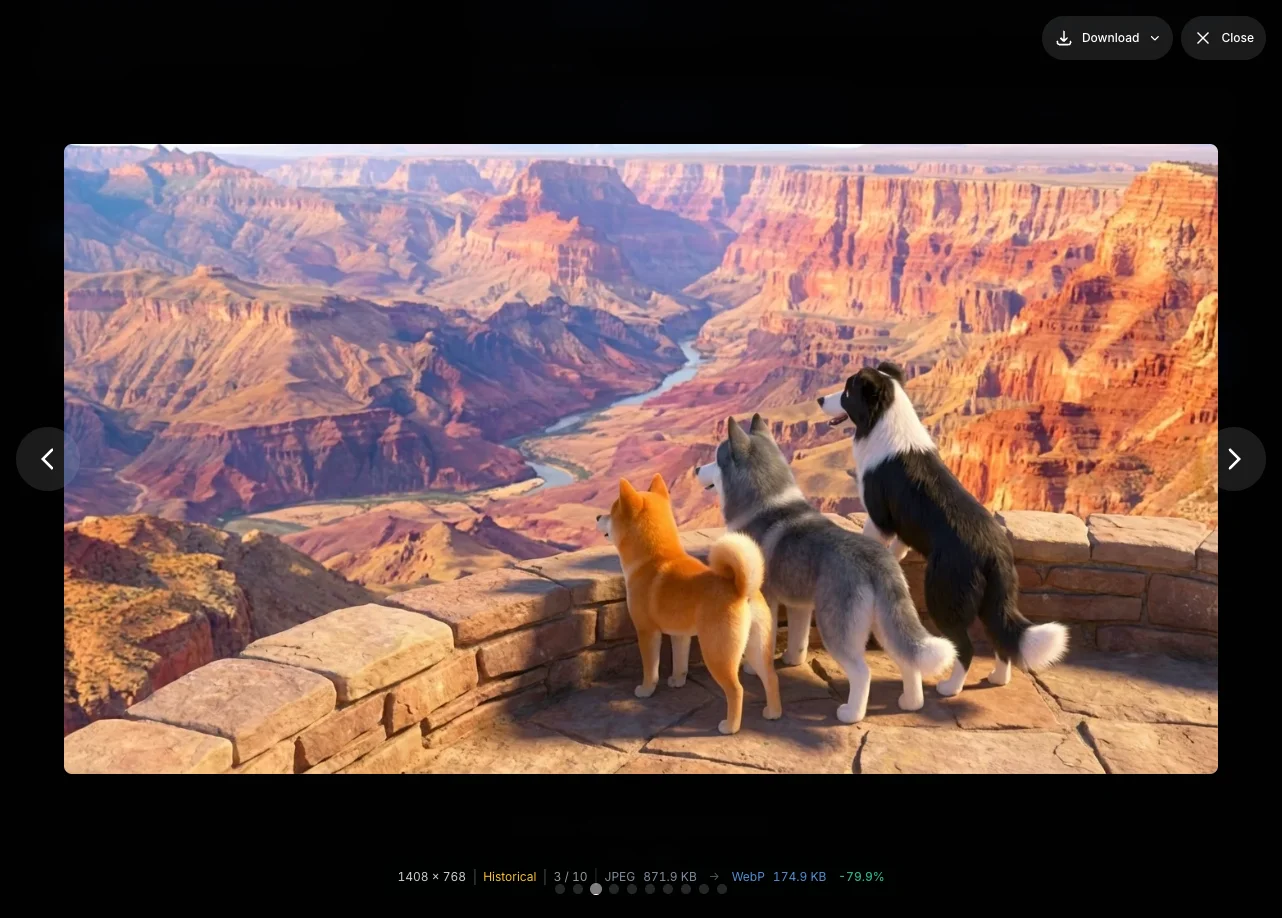Jump to the first image pagination dot
Viewport: 1282px width, 918px height.
pyautogui.click(x=560, y=889)
